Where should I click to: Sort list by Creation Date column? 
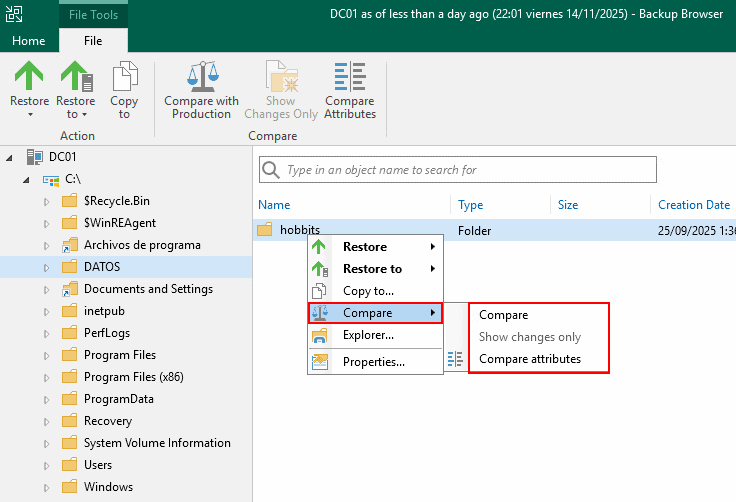tap(693, 205)
